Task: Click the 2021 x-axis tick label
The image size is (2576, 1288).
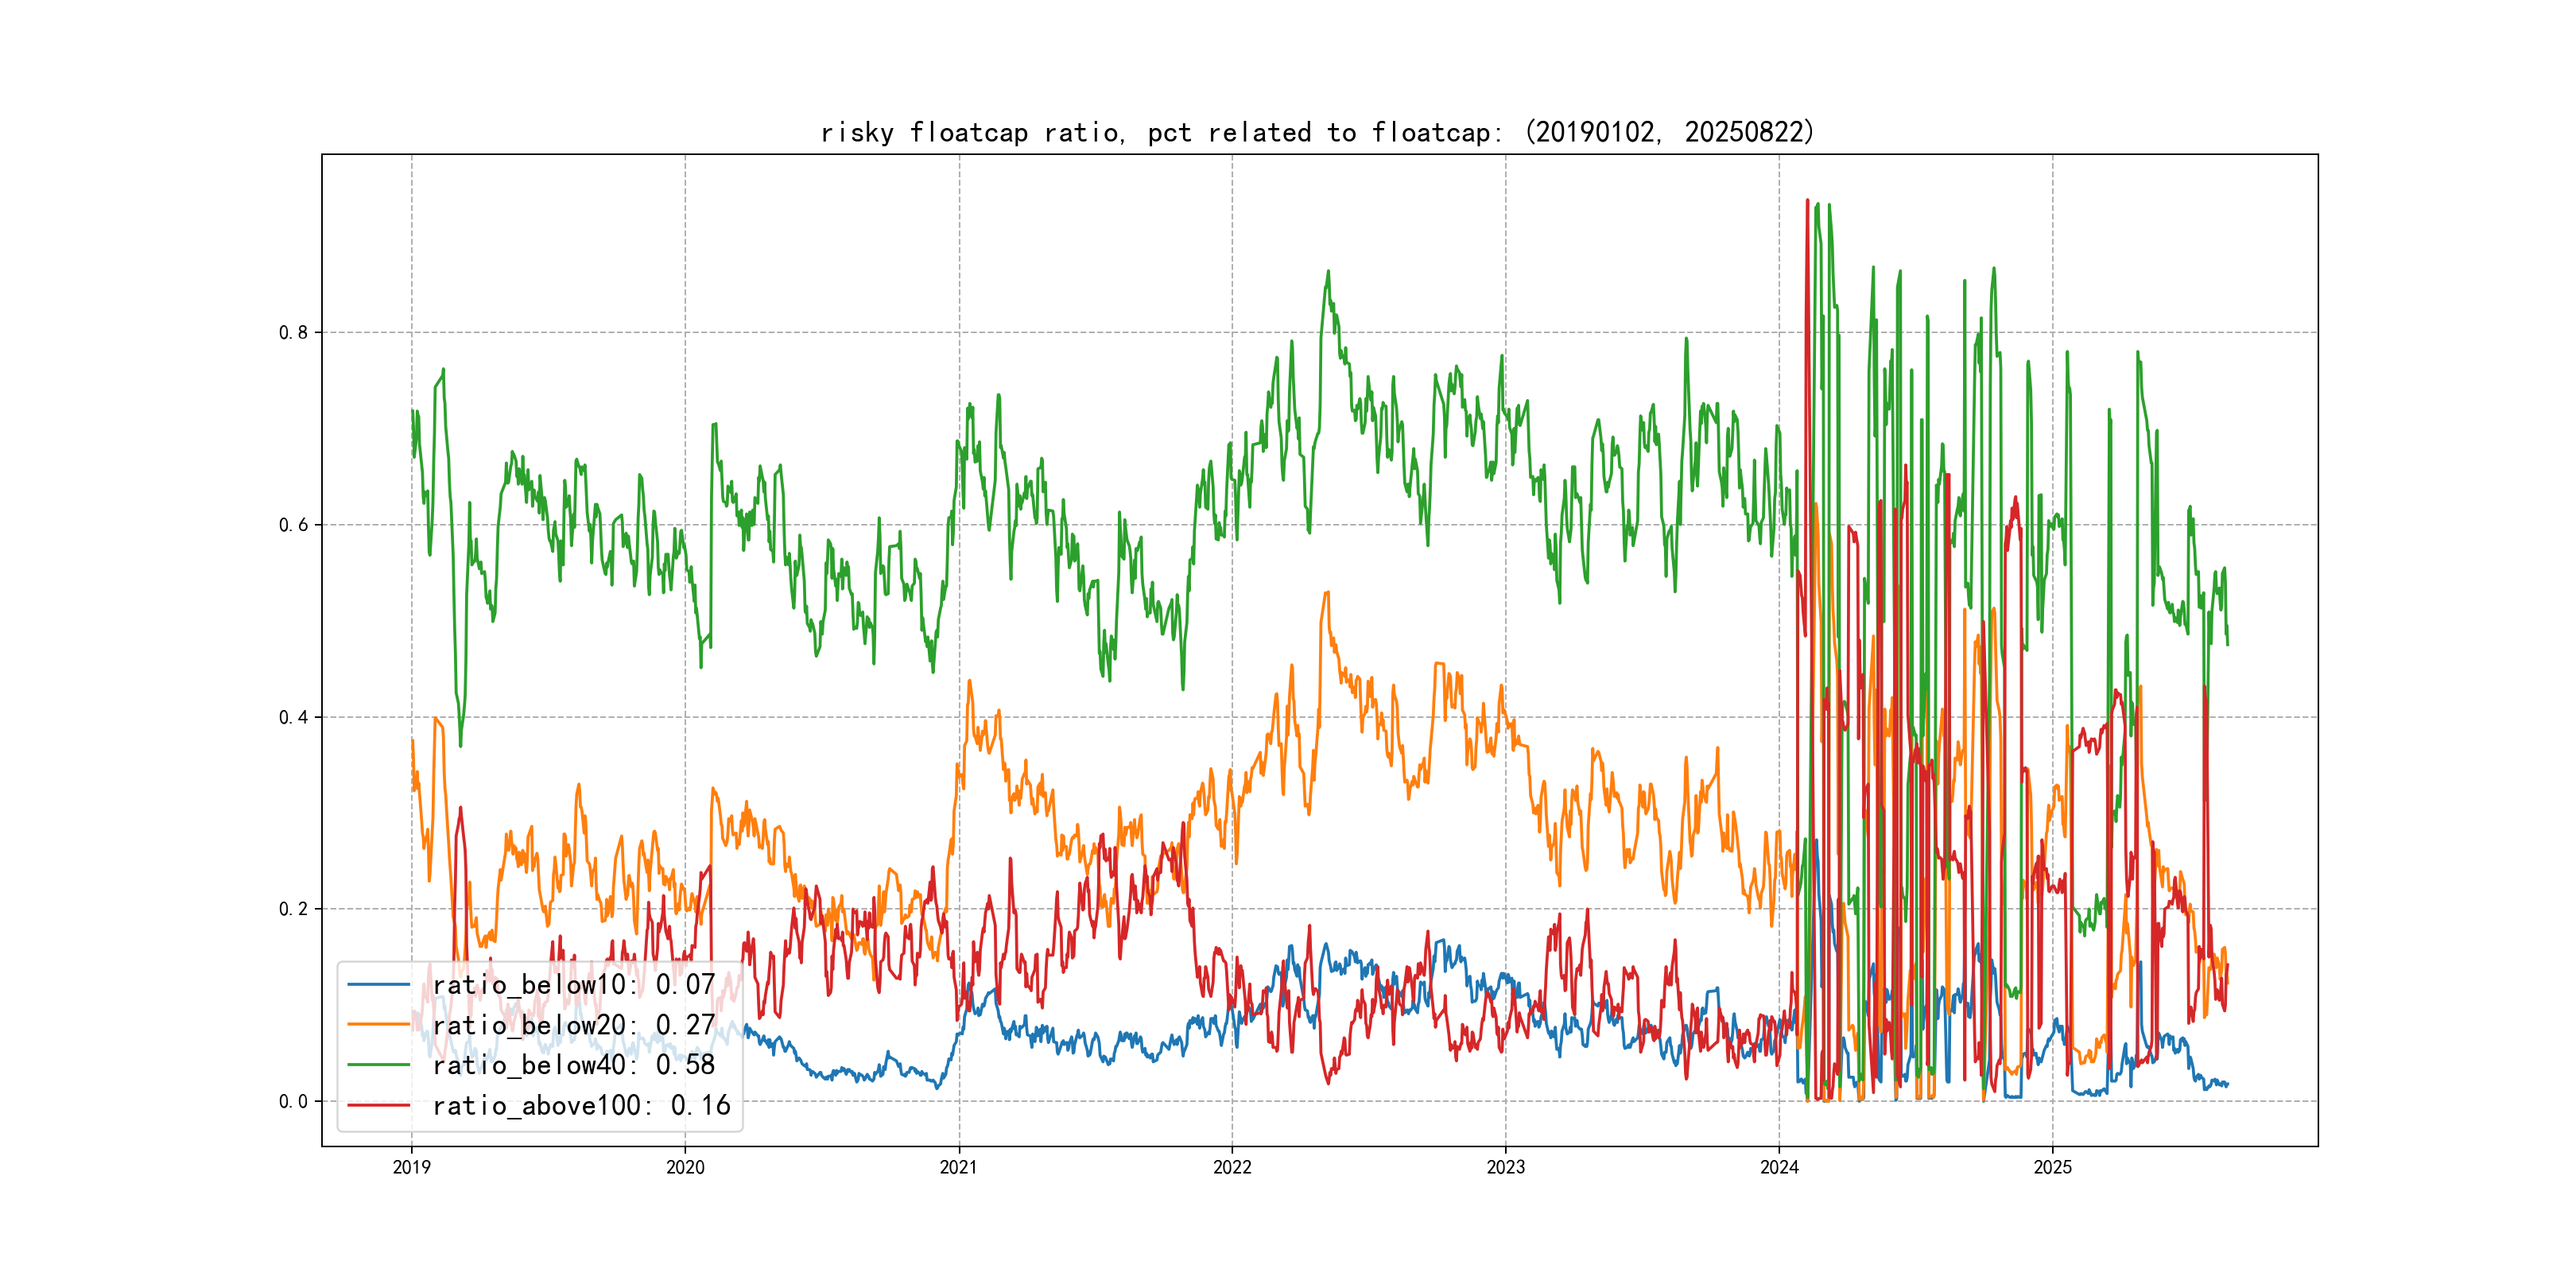Action: (x=959, y=1167)
